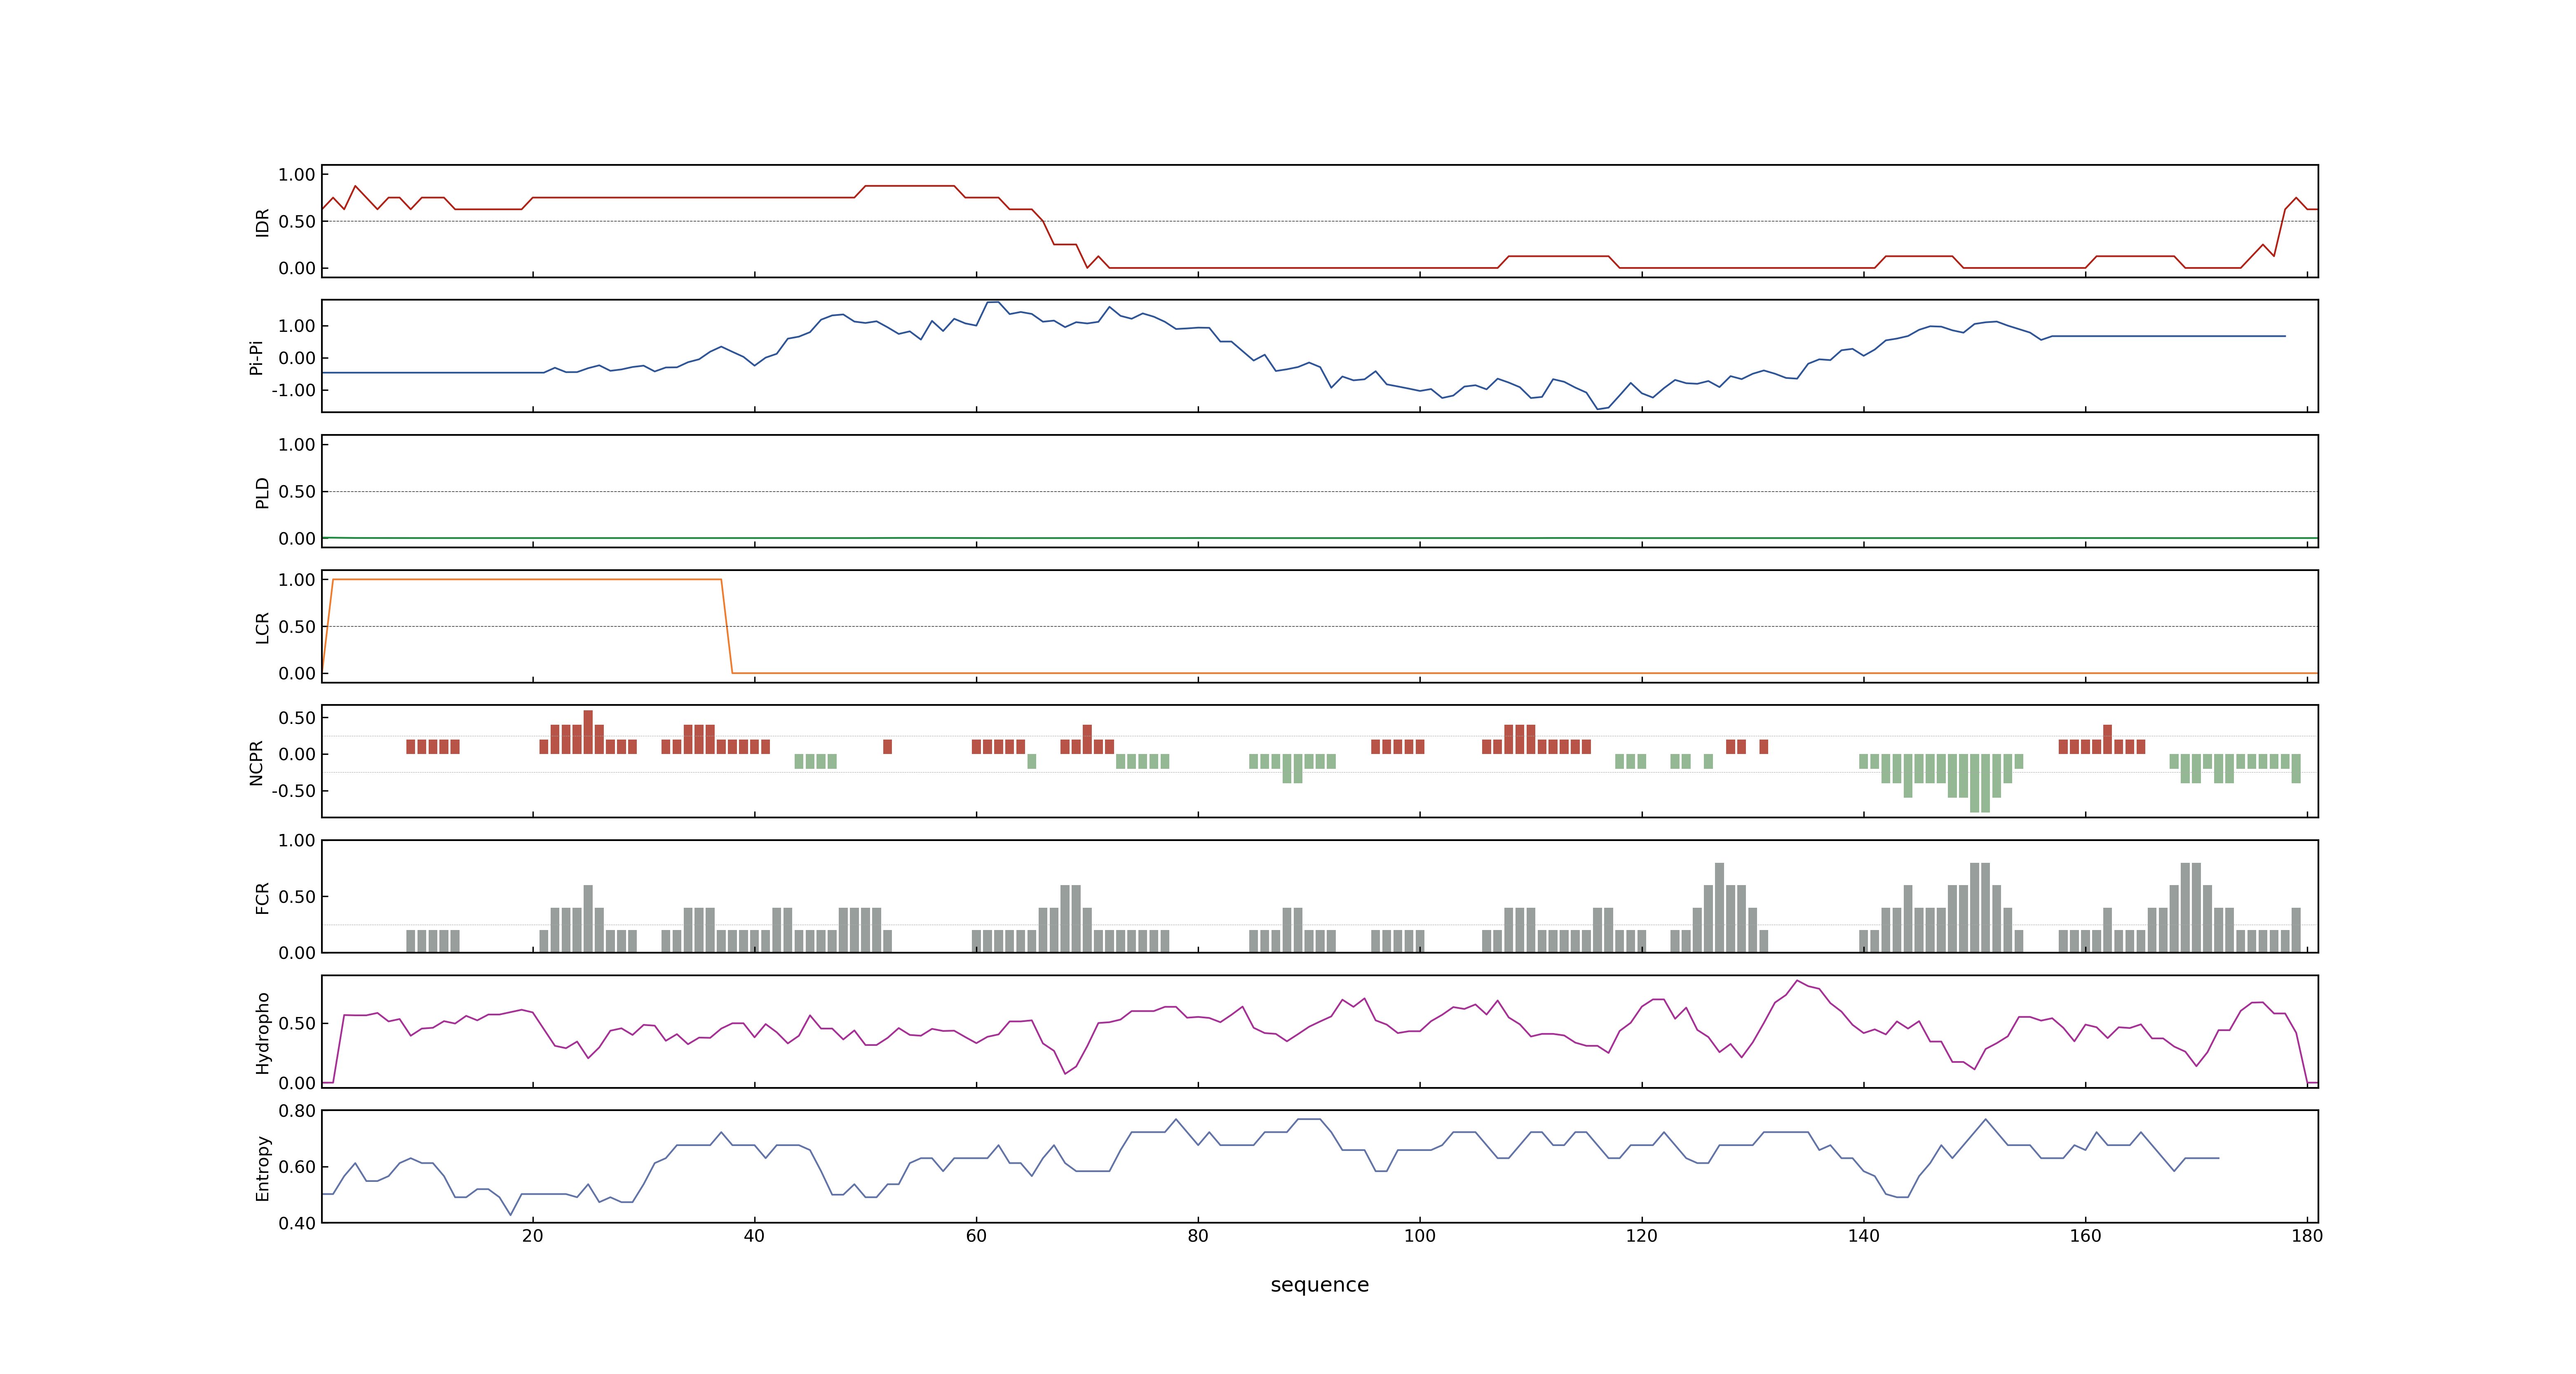
Task: Click the LCR axis label
Action: 263,627
